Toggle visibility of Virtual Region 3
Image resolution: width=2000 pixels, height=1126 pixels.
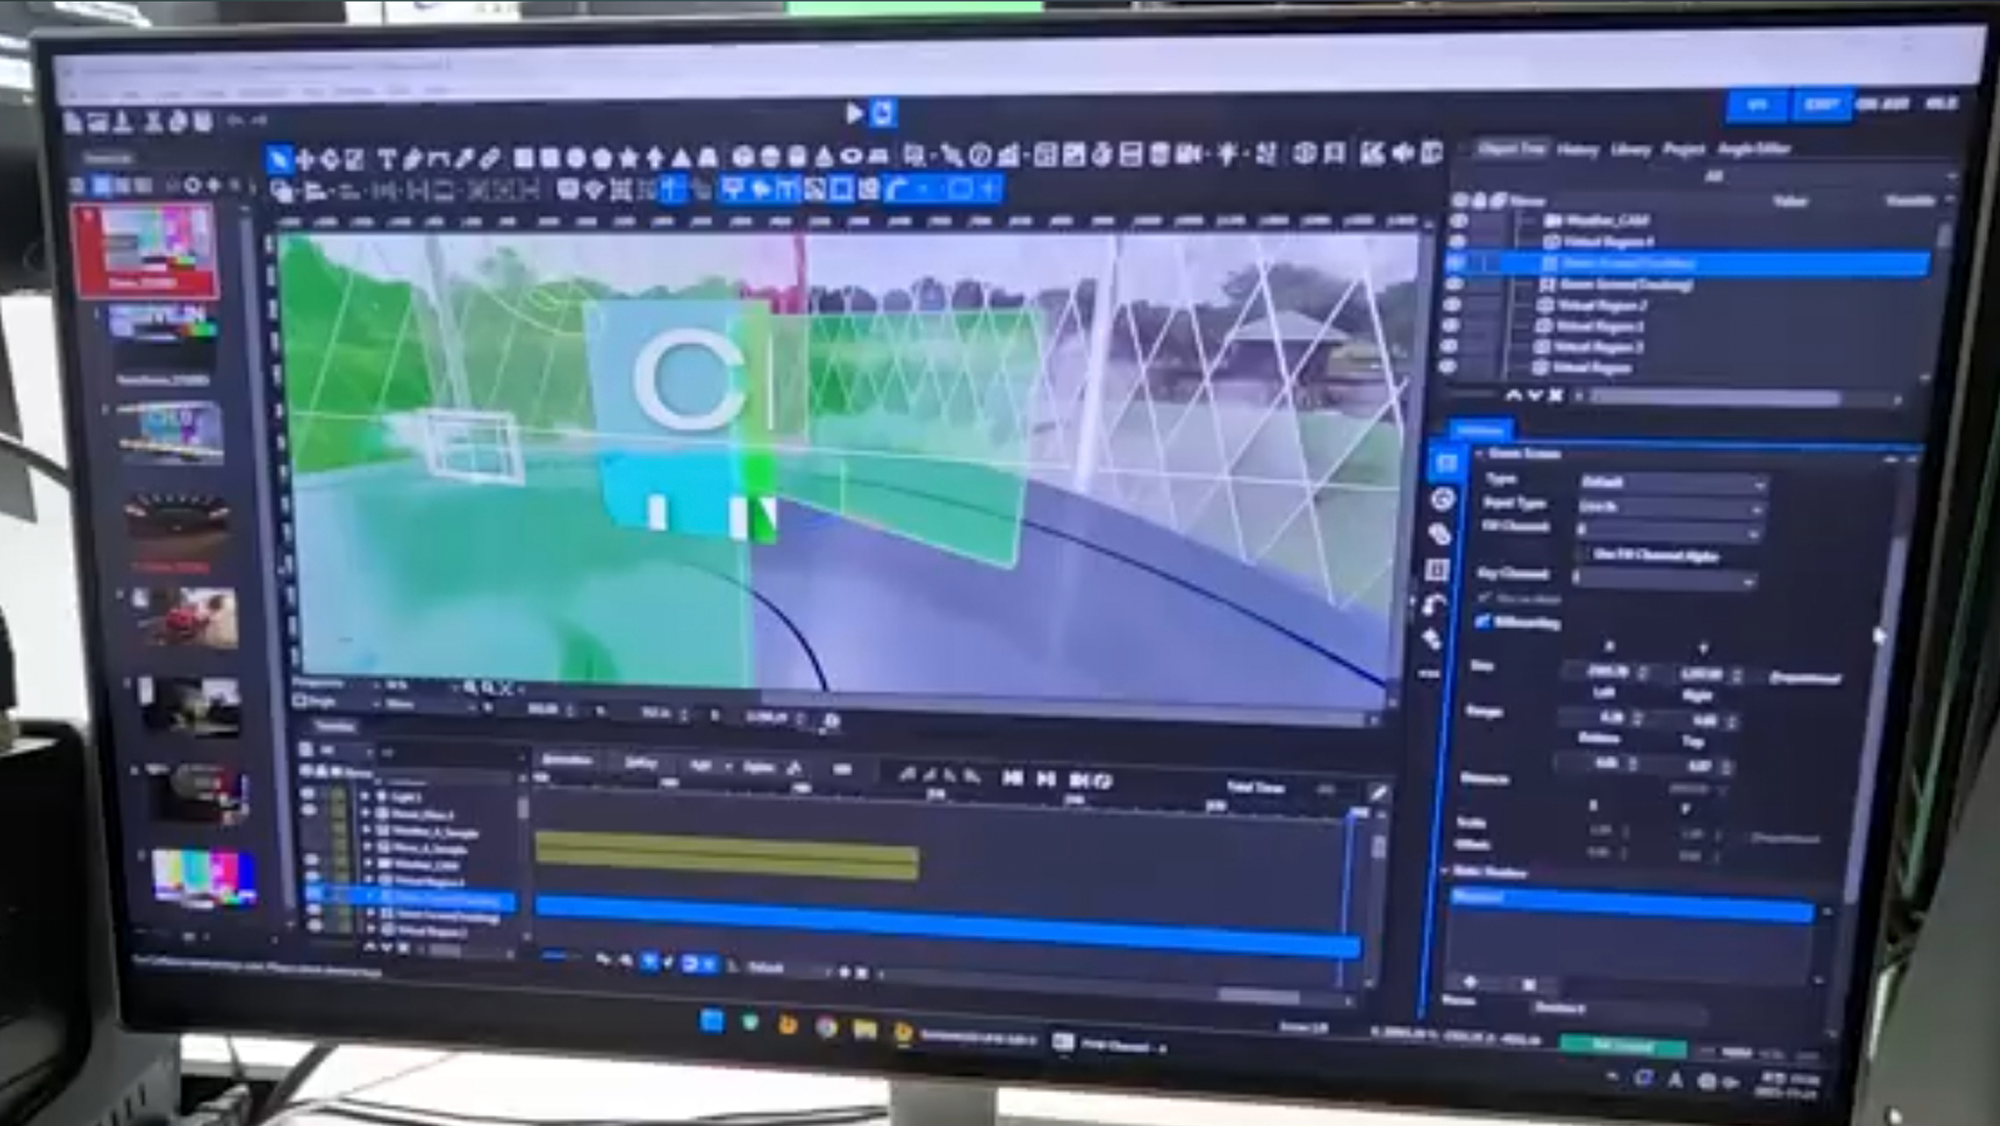click(x=1450, y=347)
